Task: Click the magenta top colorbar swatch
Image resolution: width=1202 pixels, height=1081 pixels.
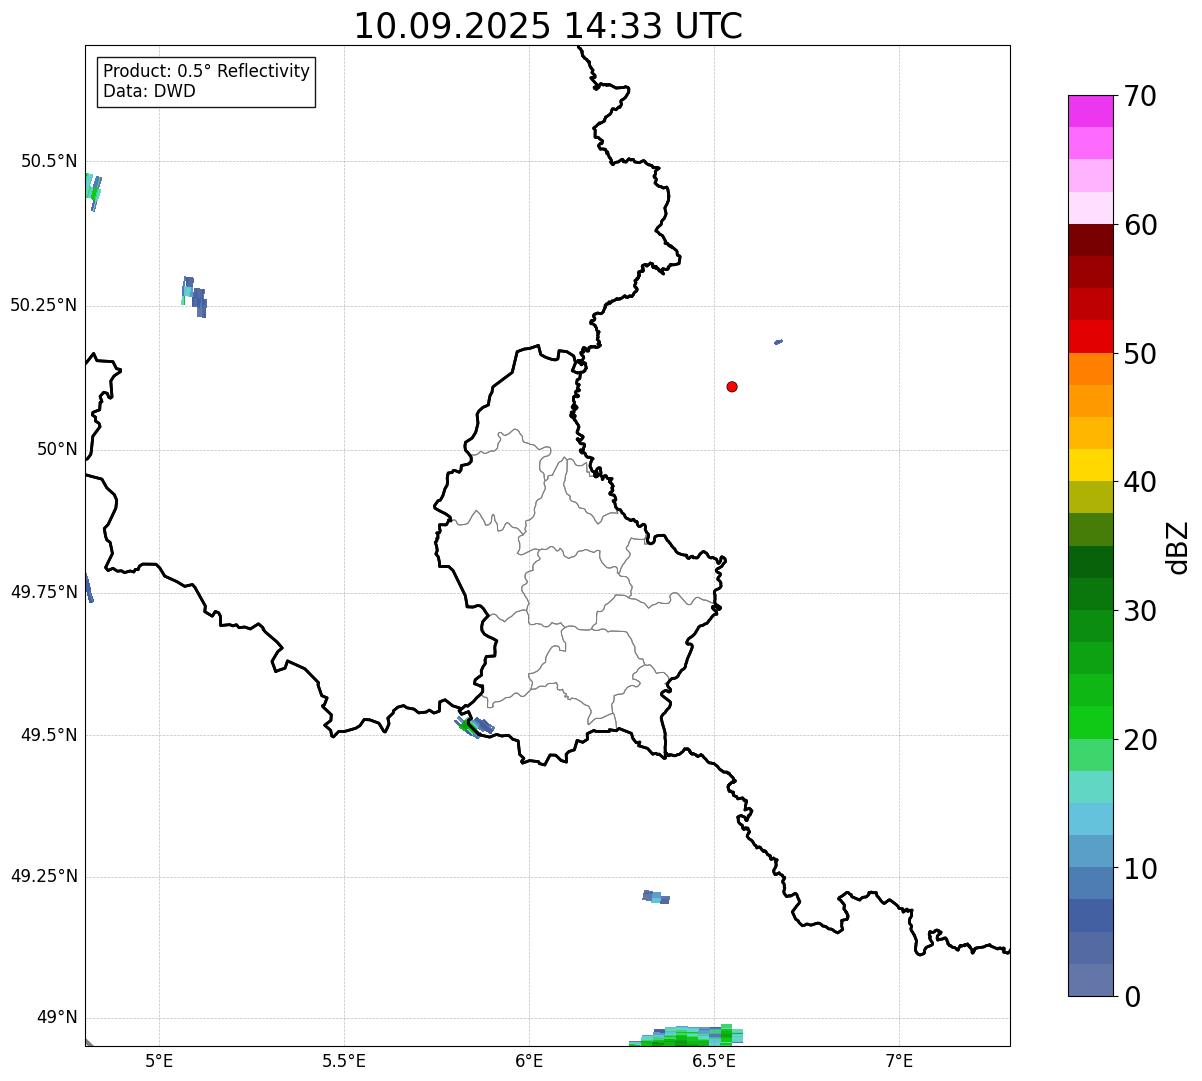Action: click(x=1090, y=111)
